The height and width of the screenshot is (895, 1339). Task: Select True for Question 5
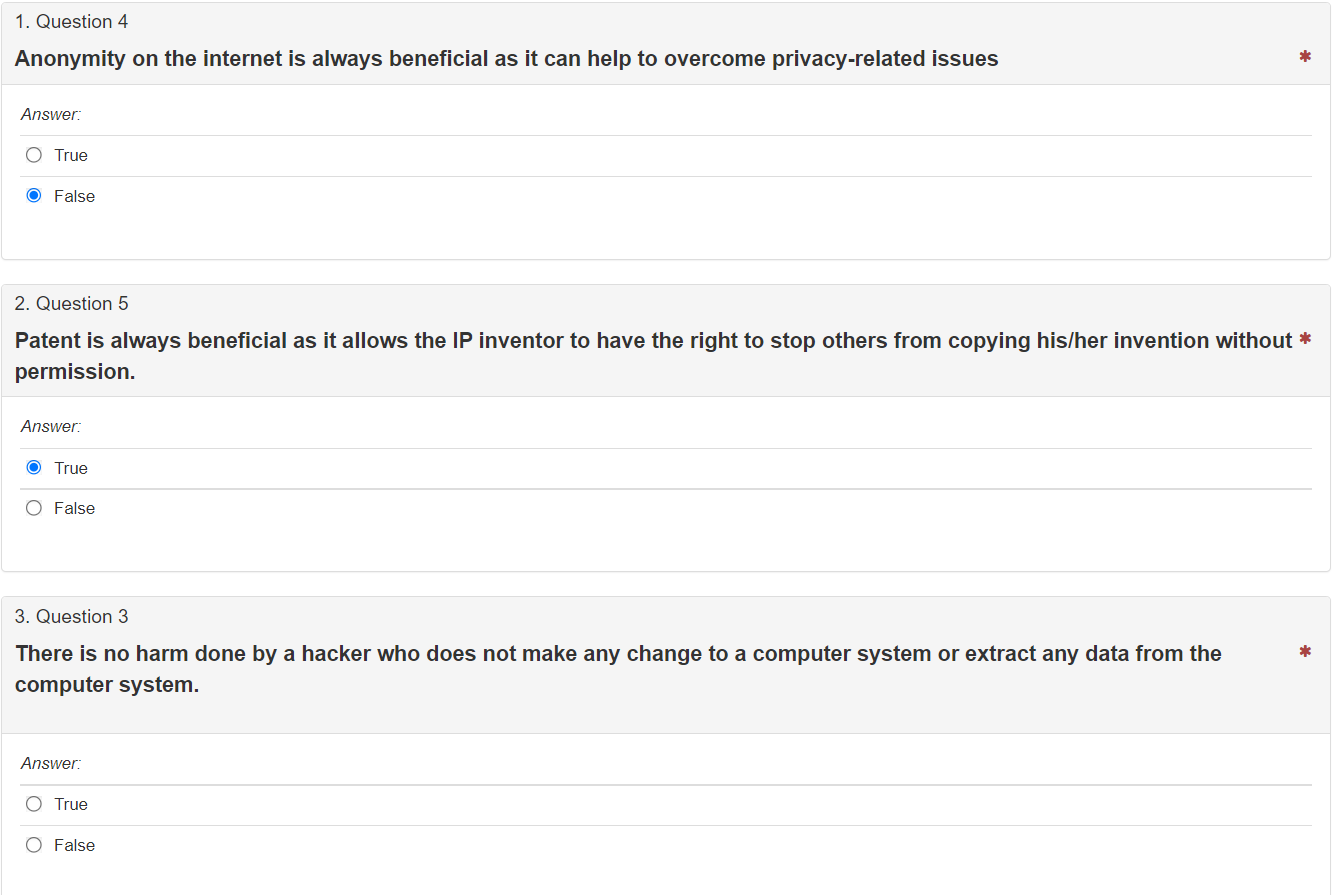[x=33, y=467]
